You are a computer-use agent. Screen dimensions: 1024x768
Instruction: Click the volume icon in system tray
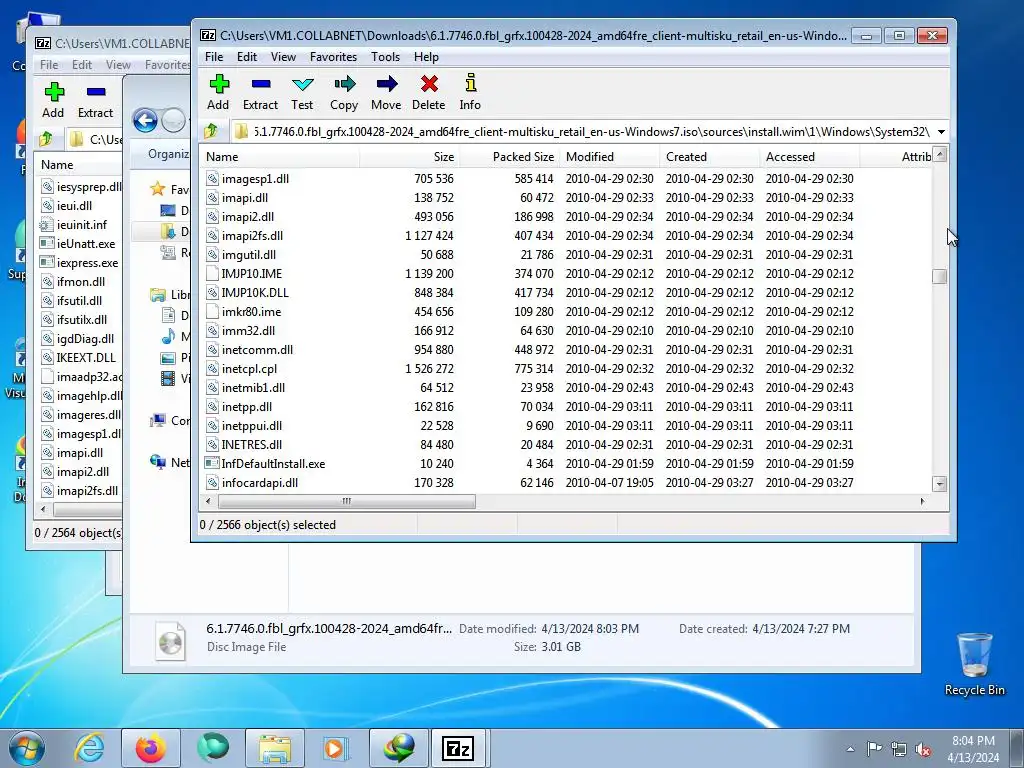(923, 749)
